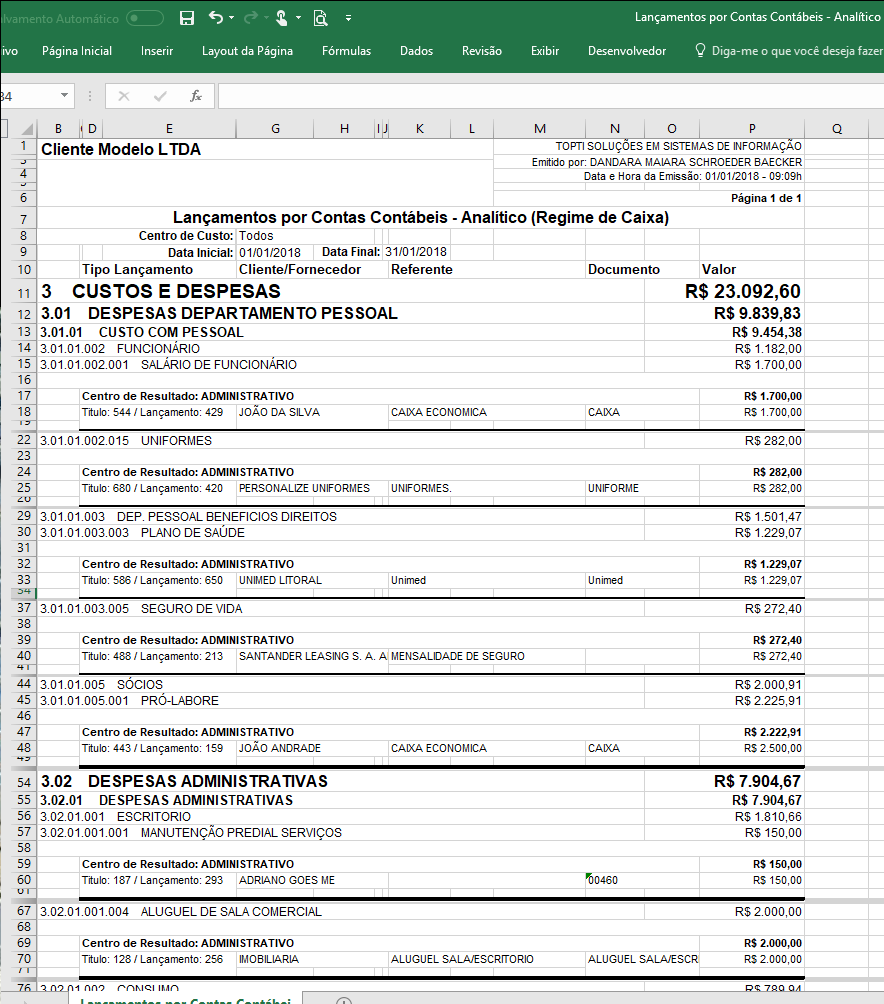Click the report title 'Lançamentos por Contas Contábeis - Analítico (Regime de Caixa)'

point(421,218)
